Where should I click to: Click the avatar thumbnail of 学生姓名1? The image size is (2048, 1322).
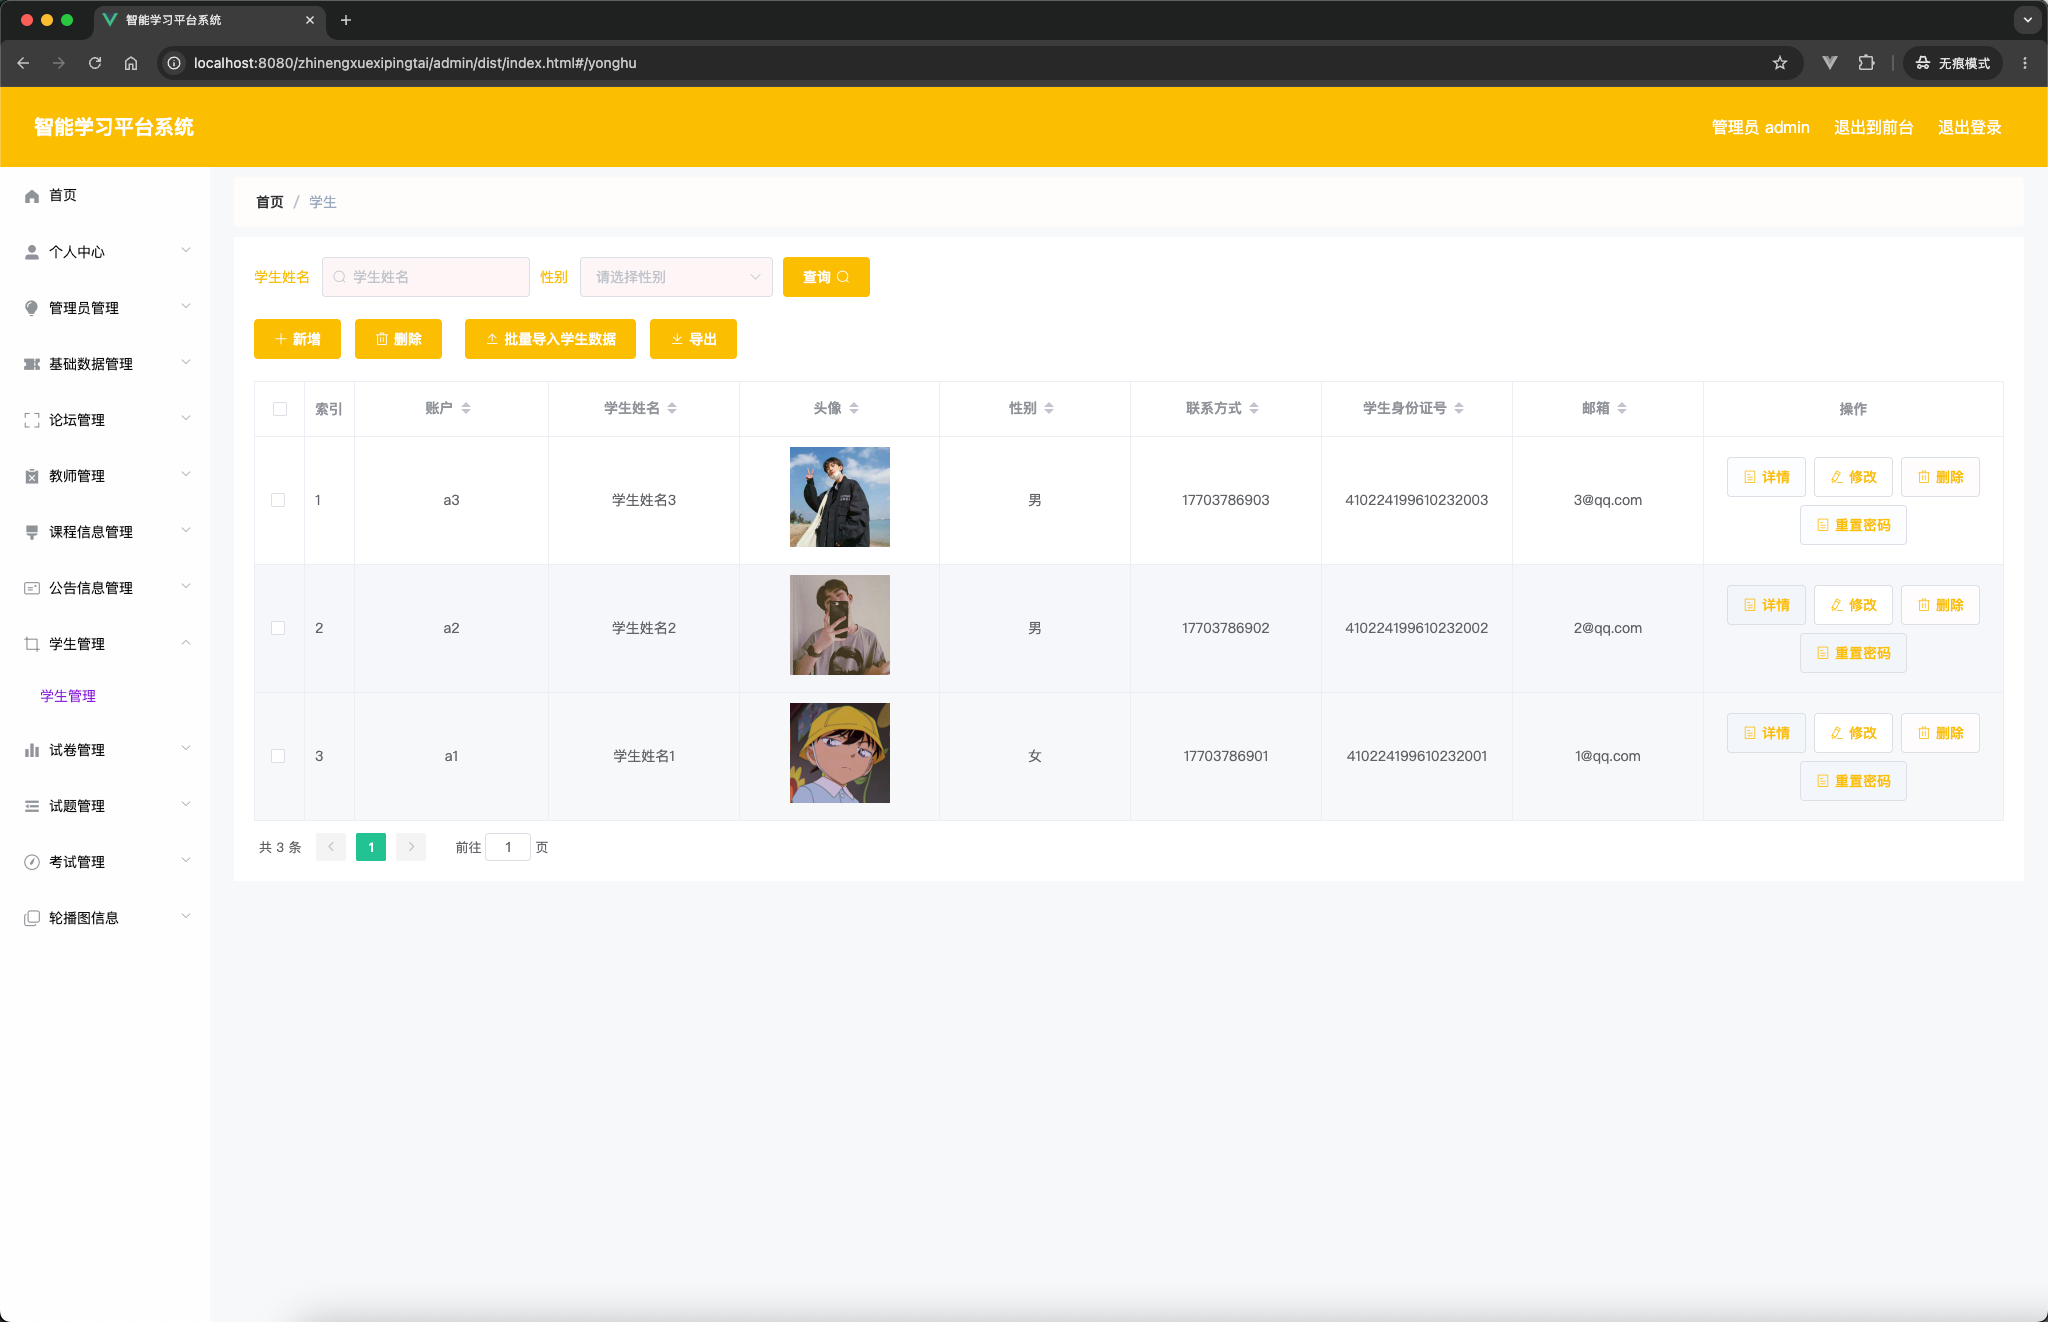click(x=840, y=753)
